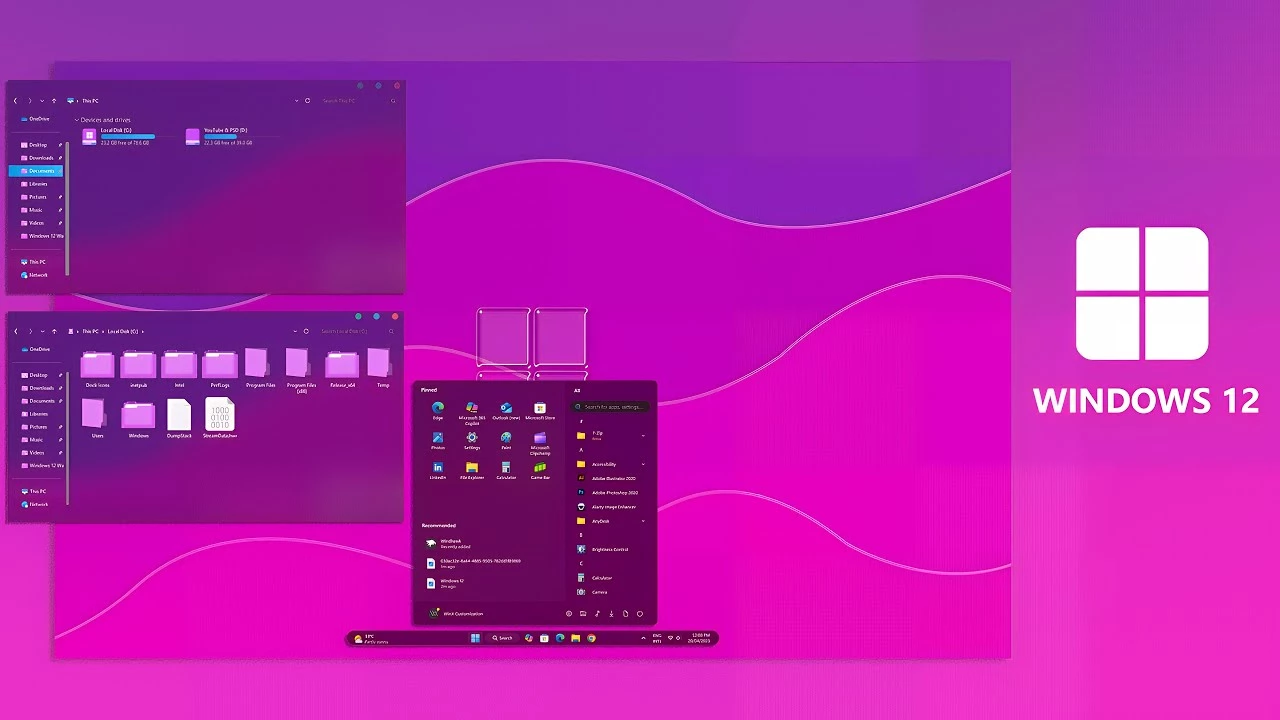The image size is (1280, 720).
Task: Click the Start menu power button
Action: (639, 614)
